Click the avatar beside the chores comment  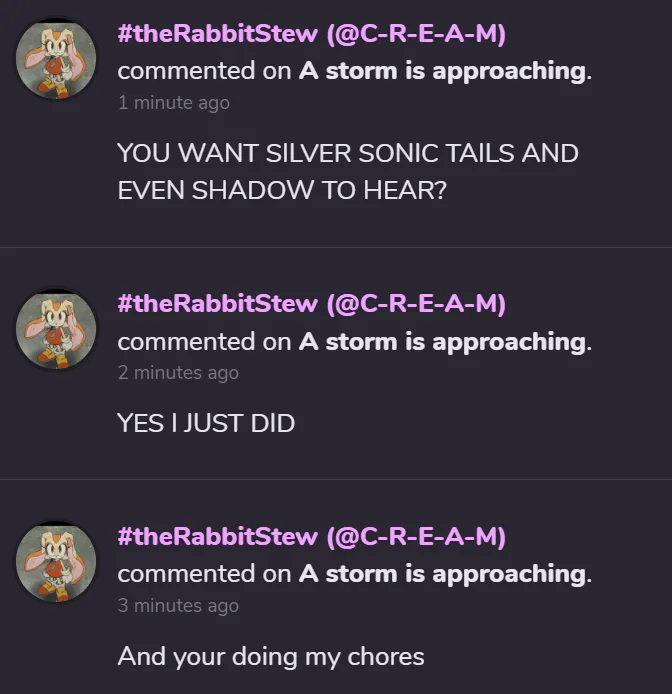[56, 561]
